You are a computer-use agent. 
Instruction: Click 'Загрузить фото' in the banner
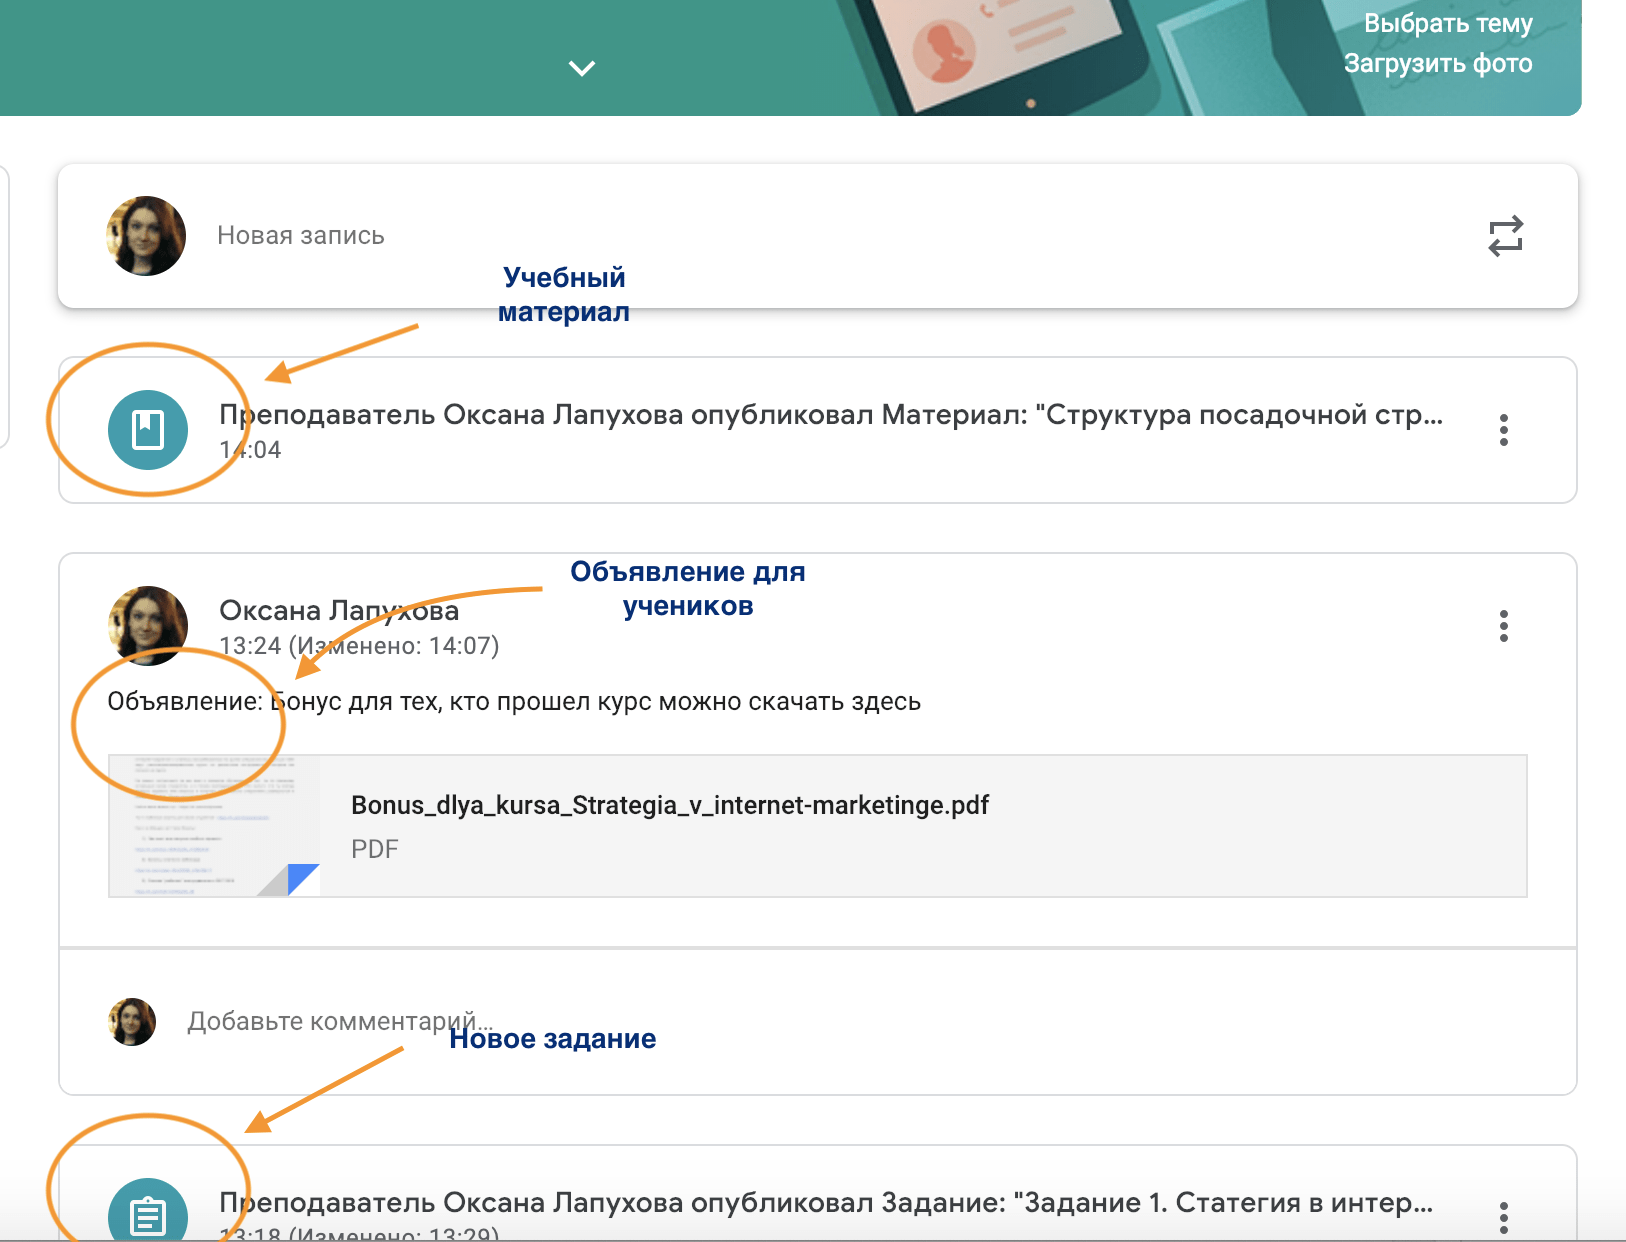(x=1437, y=63)
